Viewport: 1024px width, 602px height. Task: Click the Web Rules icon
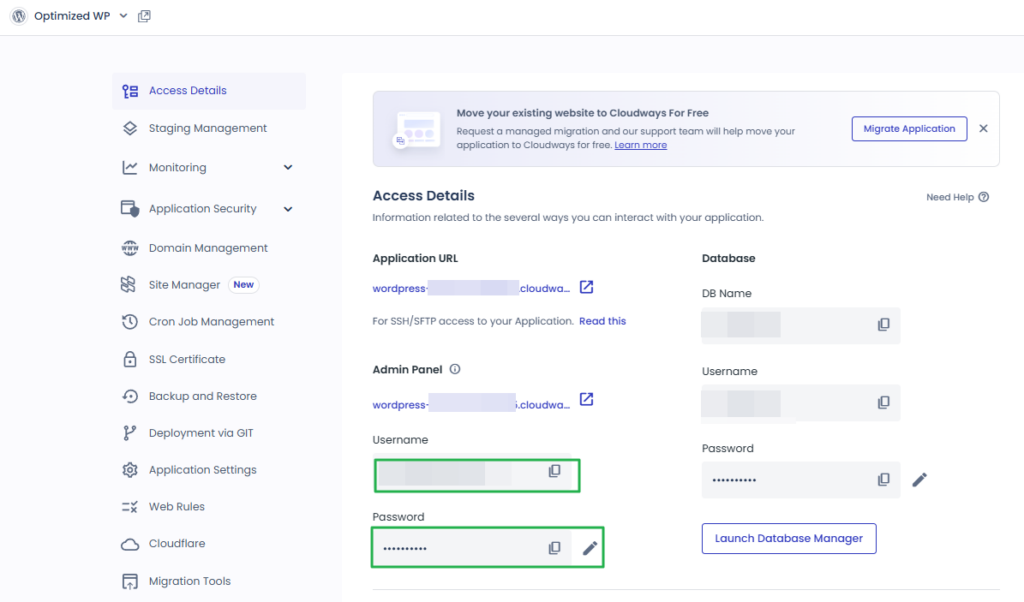[129, 507]
